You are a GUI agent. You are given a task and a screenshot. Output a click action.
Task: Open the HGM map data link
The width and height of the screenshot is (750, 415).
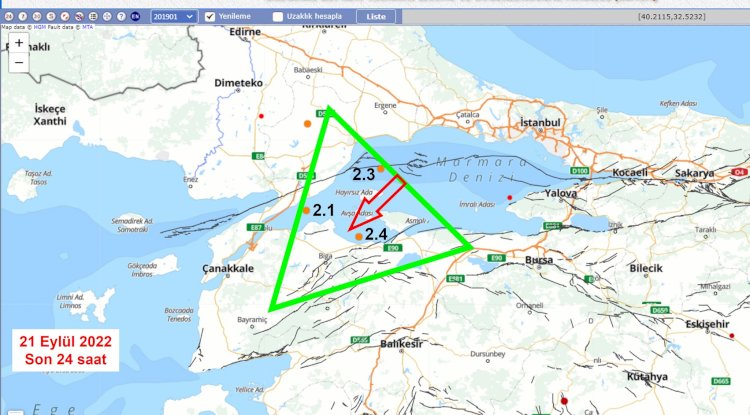(40, 27)
